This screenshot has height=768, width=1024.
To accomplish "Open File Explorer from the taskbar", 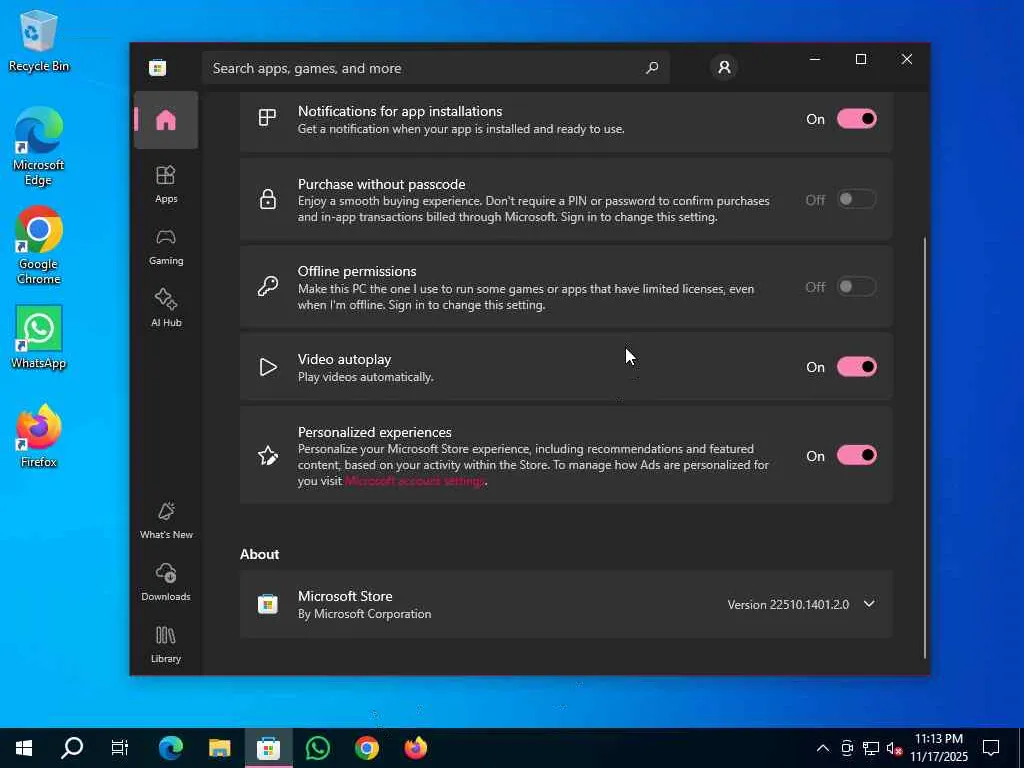I will (x=219, y=748).
